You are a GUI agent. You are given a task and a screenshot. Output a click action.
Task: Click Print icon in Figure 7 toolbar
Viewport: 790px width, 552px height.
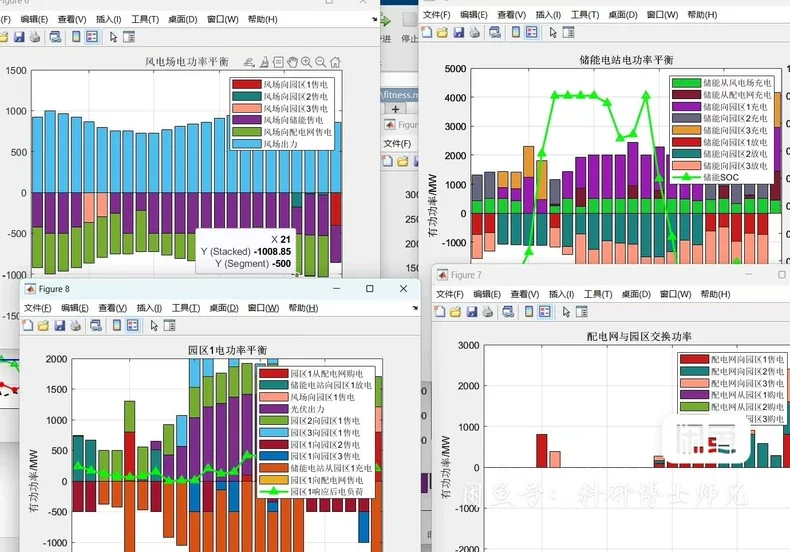tap(487, 312)
